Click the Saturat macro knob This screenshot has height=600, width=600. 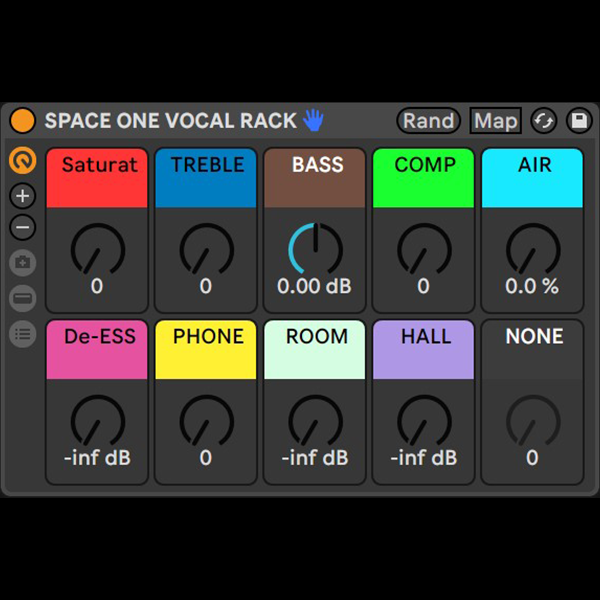point(98,249)
